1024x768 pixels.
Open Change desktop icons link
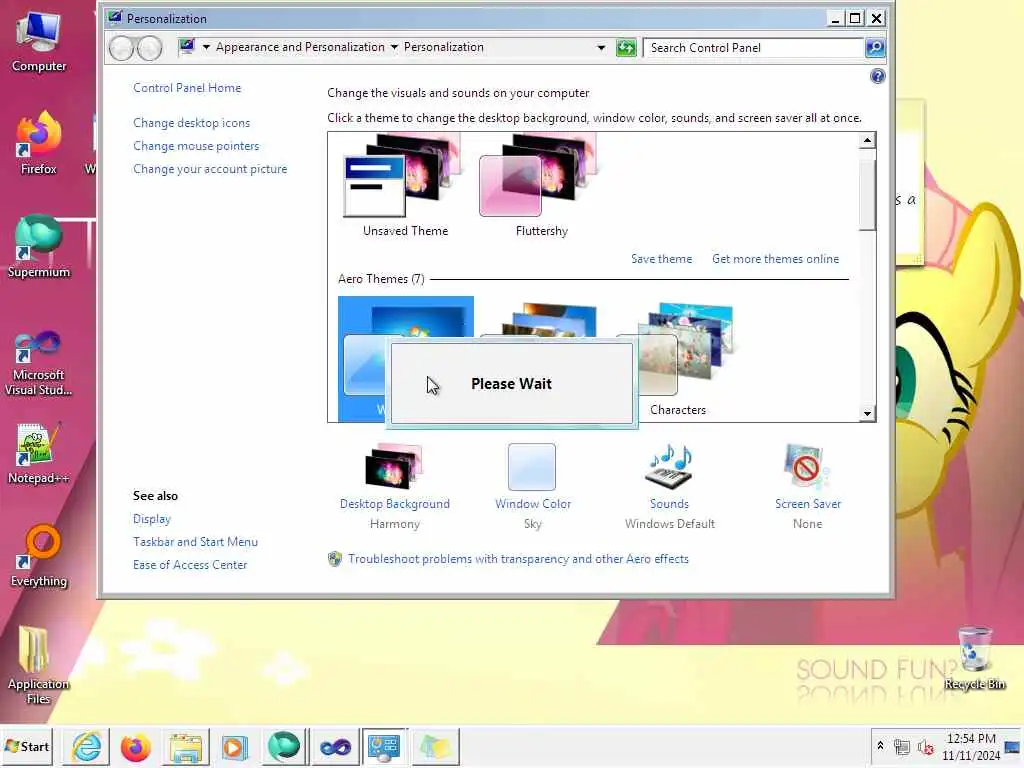(x=191, y=123)
